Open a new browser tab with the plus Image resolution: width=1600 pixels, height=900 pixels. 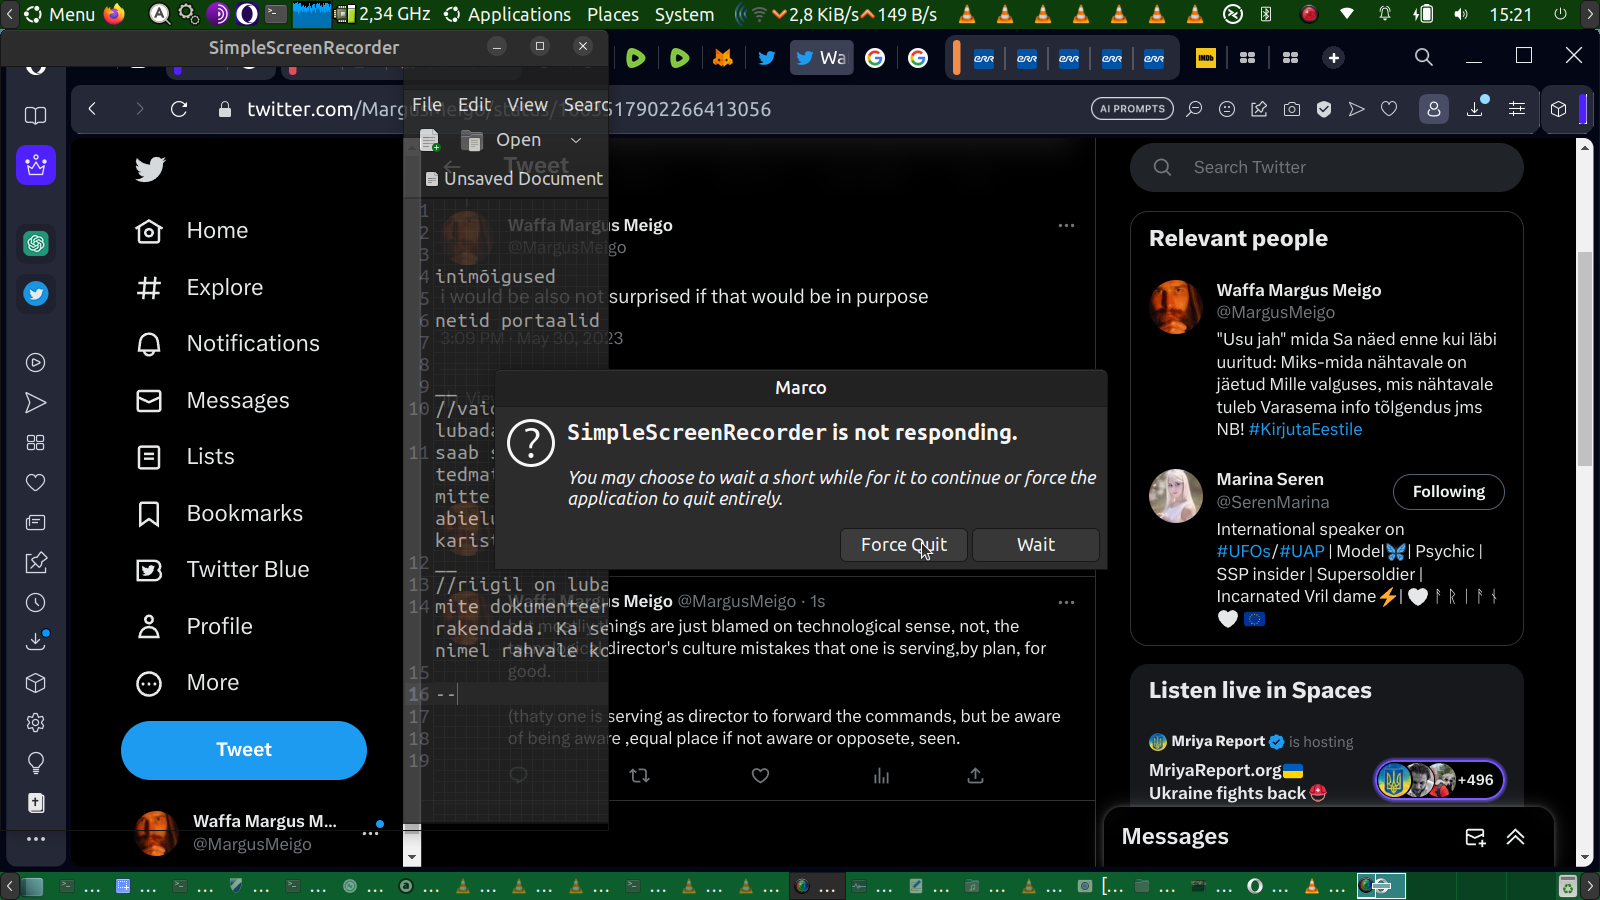[1334, 58]
